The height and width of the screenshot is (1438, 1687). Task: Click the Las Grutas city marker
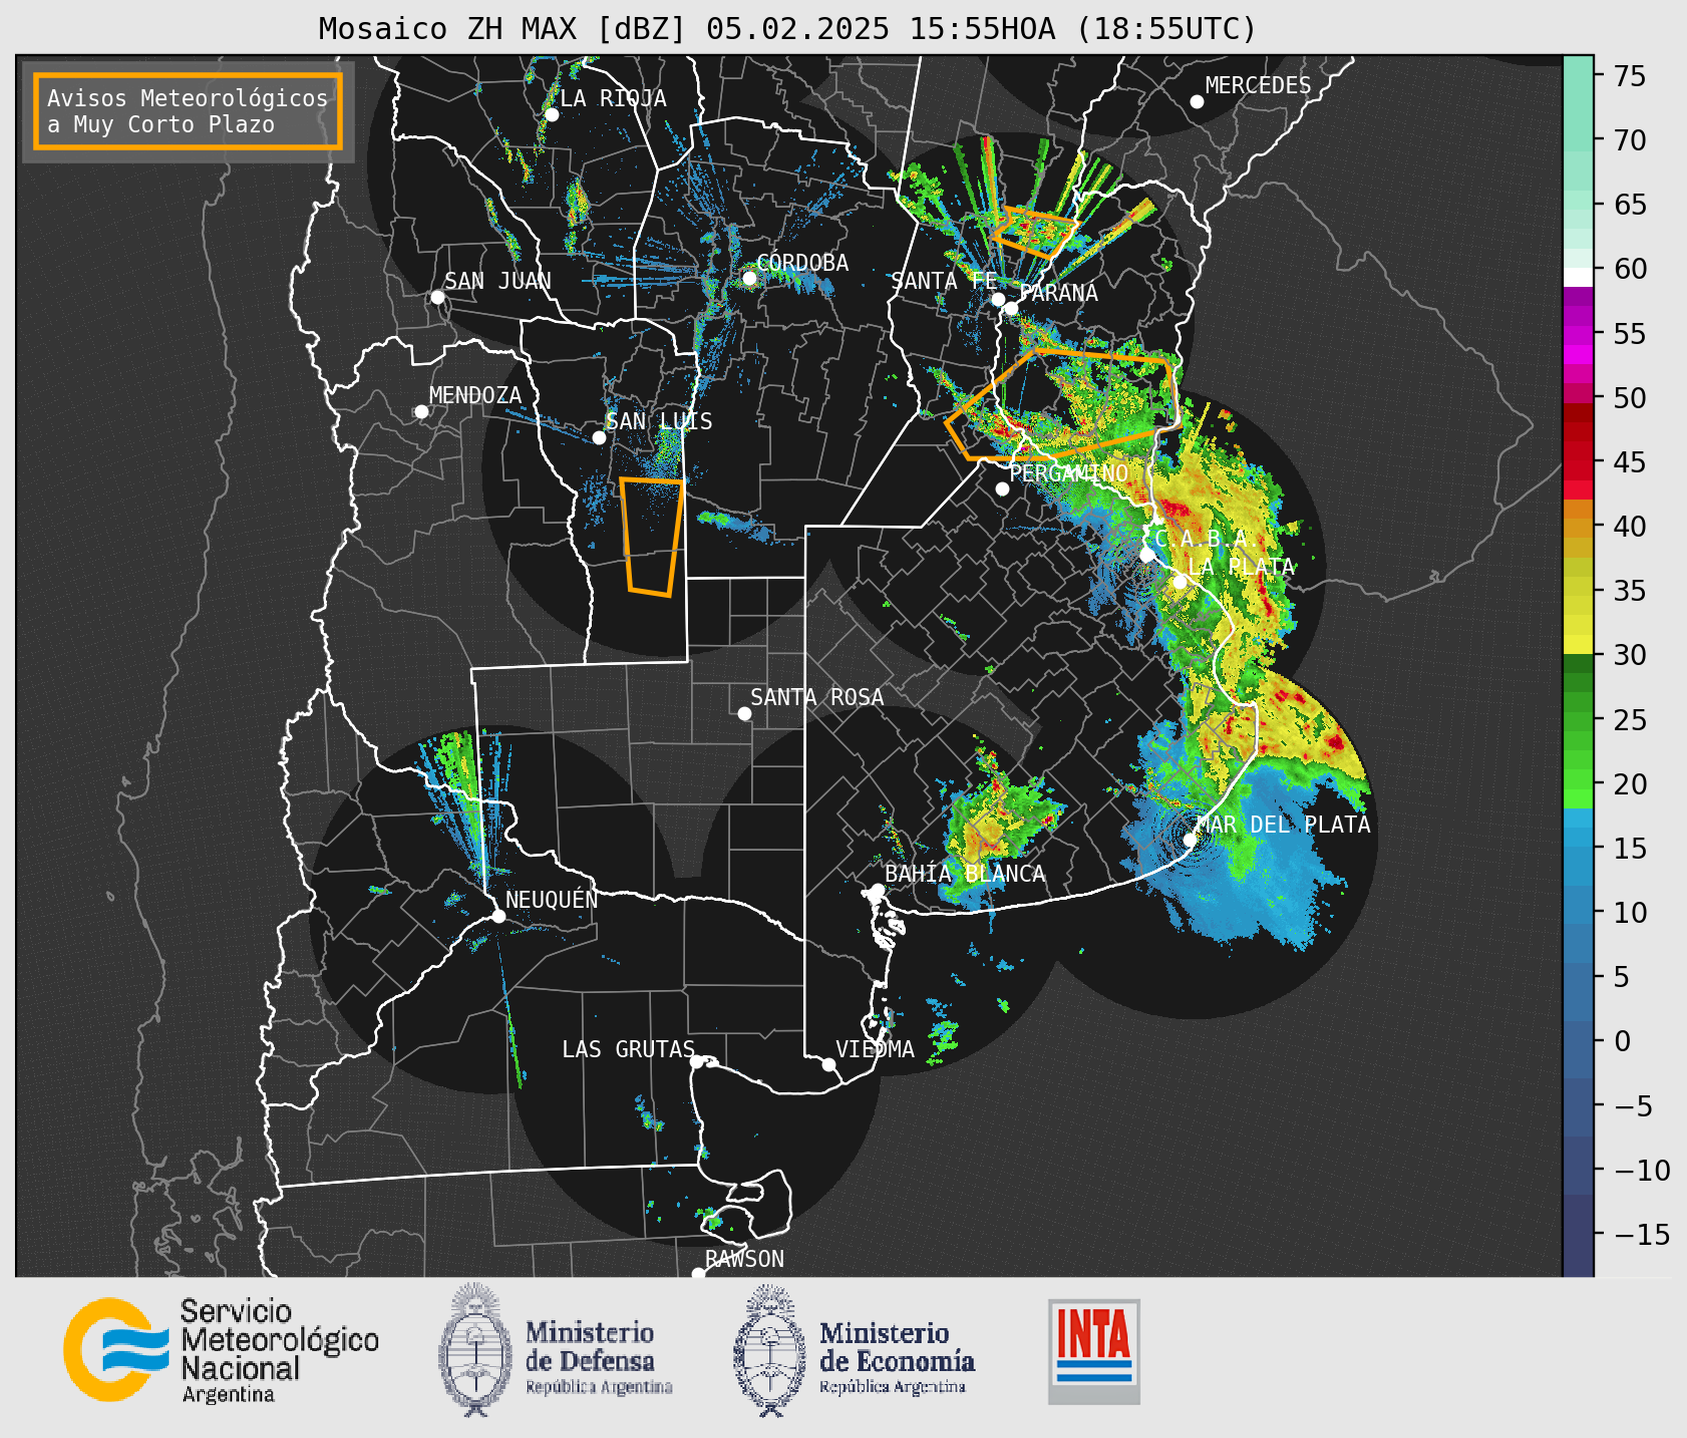pos(697,1062)
